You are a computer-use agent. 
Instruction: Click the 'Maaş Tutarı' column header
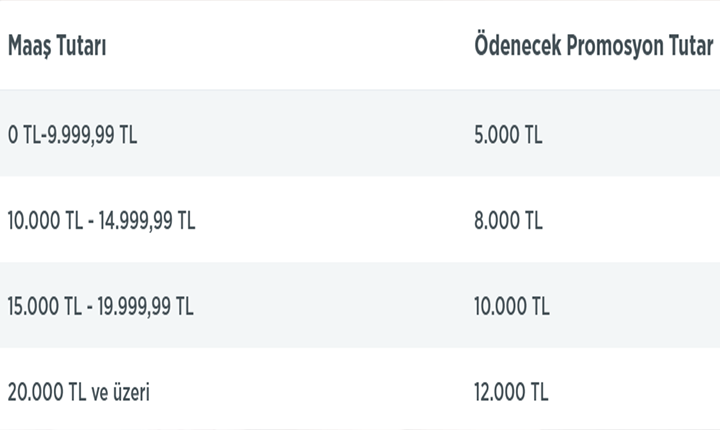(x=59, y=47)
